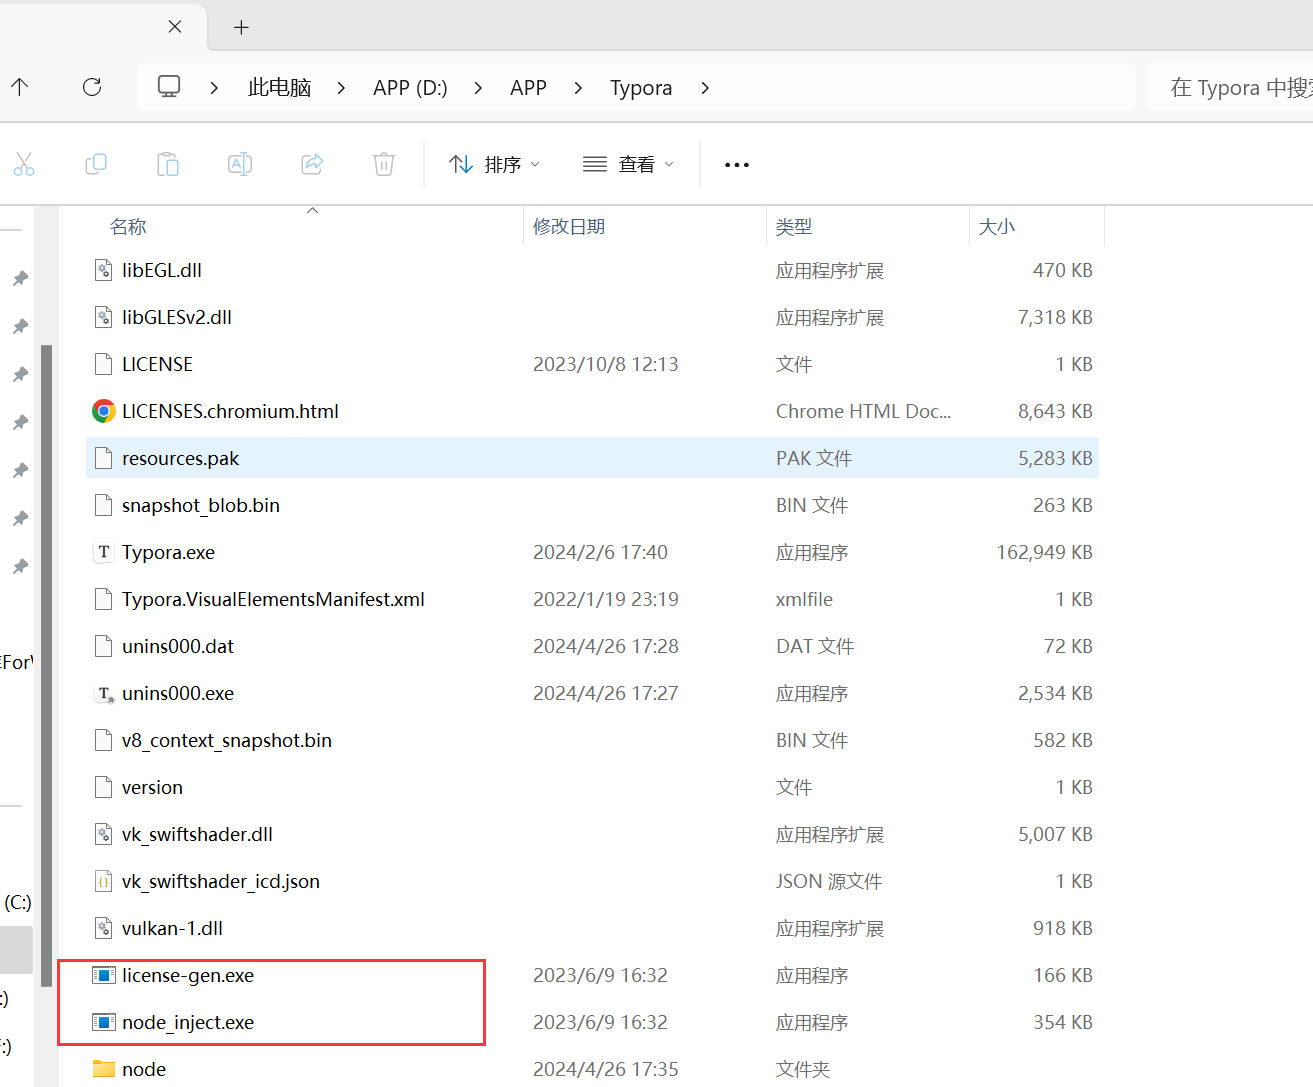
Task: Select Typora.VisualElementsManifest.xml file name
Action: click(273, 599)
